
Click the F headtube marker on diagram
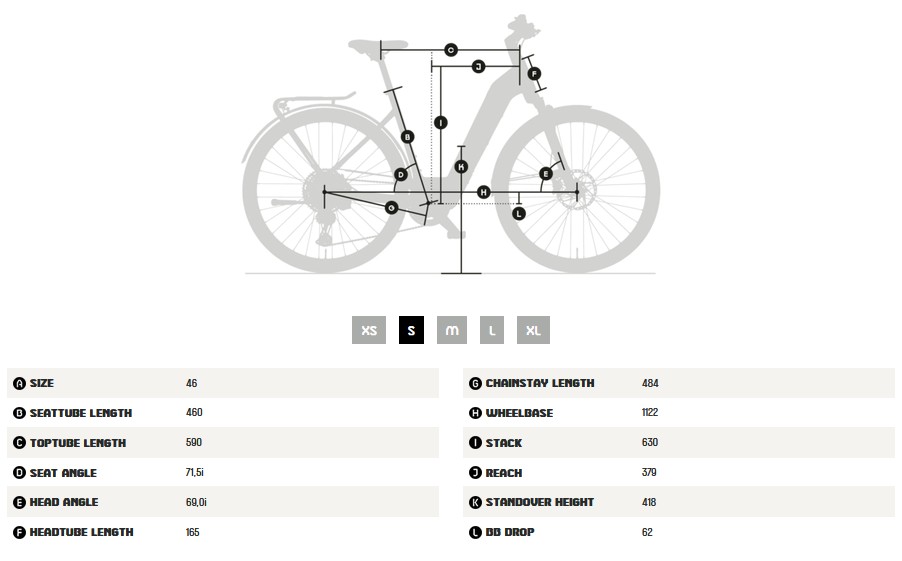(534, 74)
